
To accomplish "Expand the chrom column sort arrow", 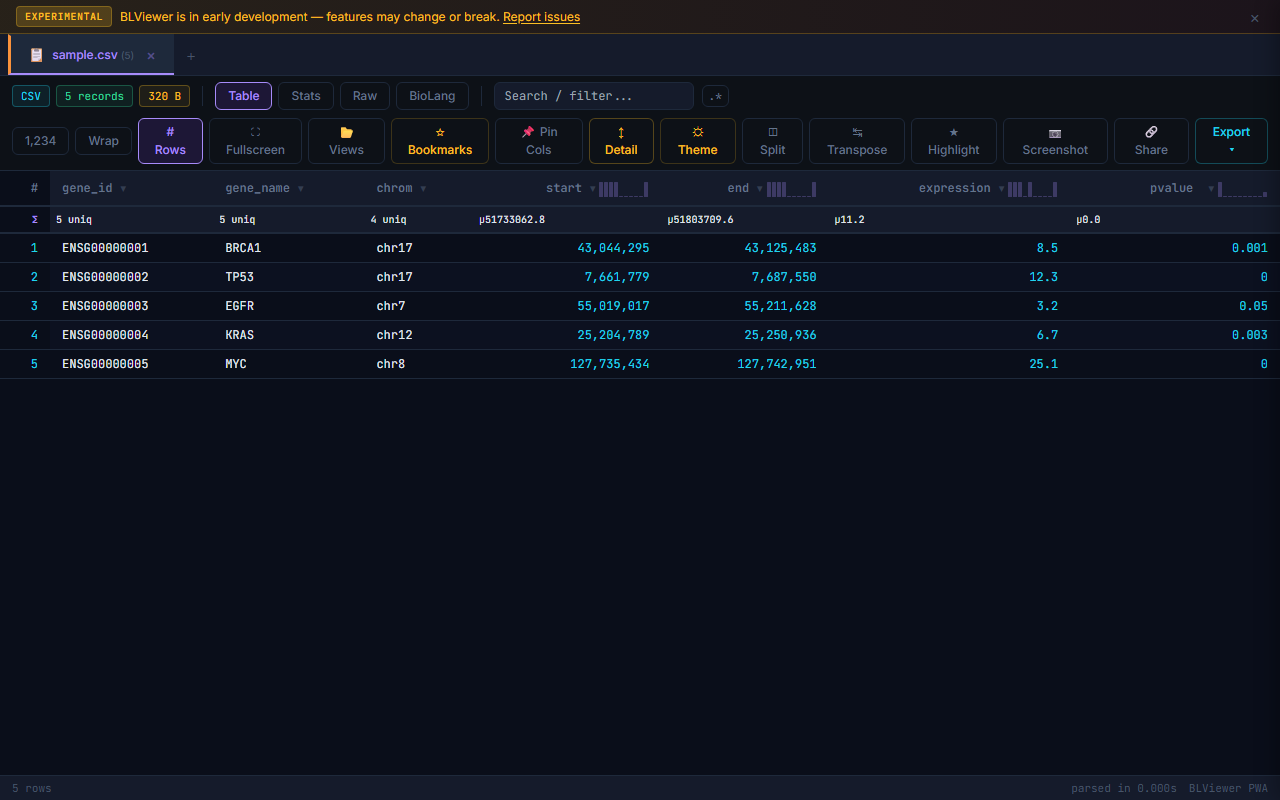I will click(x=423, y=189).
